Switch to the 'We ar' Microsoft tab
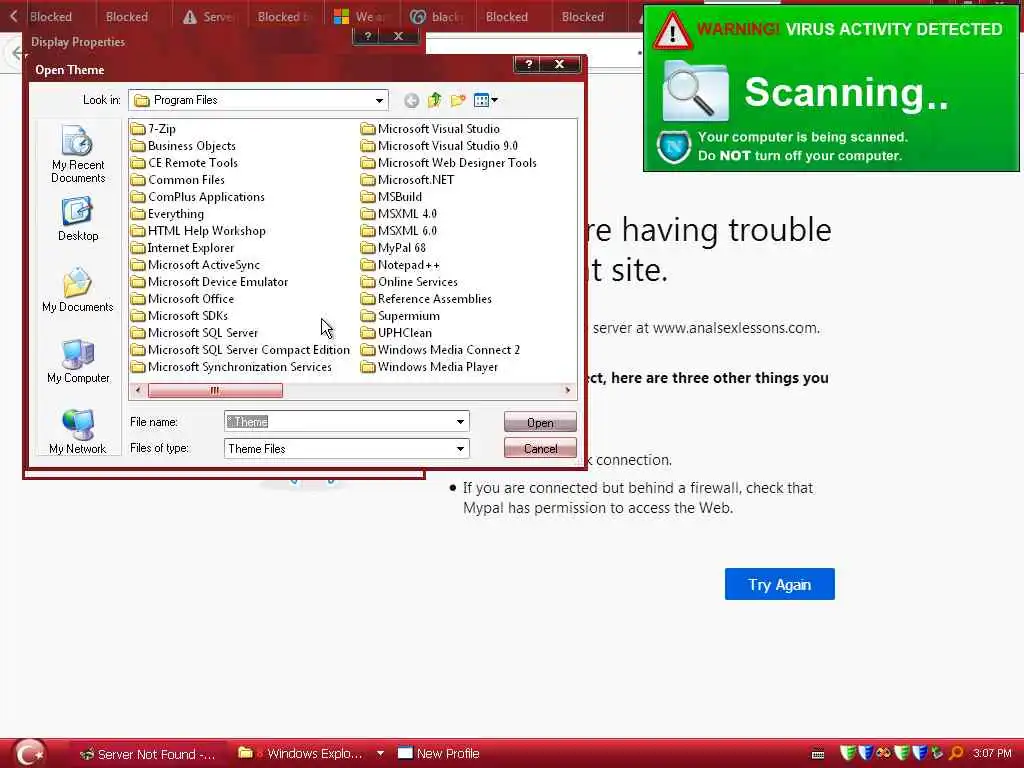Viewport: 1024px width, 768px height. click(361, 16)
